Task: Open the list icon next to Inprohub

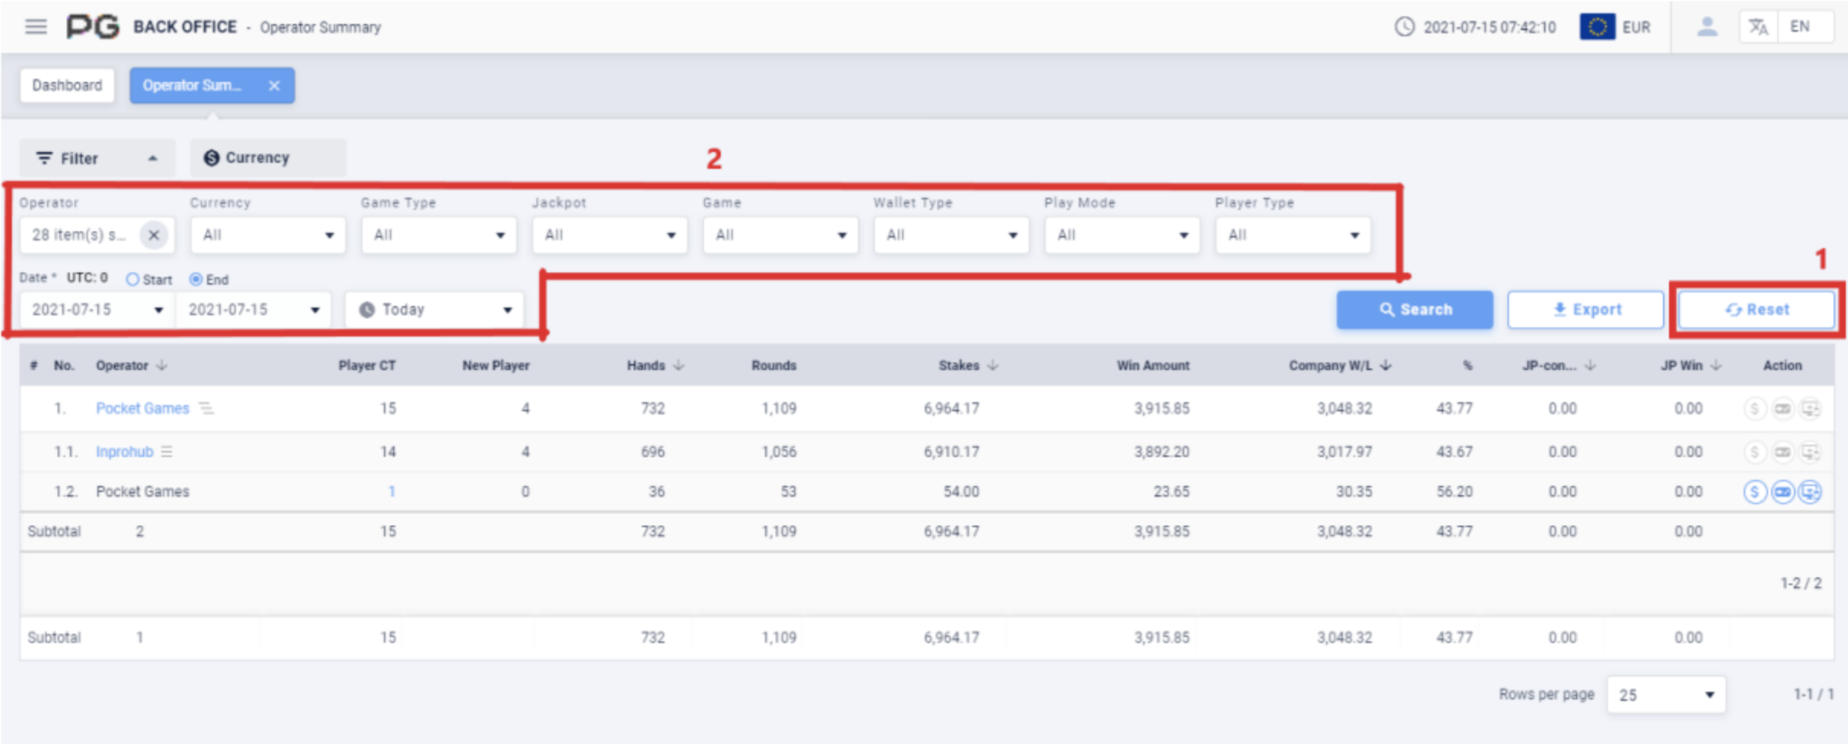Action: click(167, 452)
